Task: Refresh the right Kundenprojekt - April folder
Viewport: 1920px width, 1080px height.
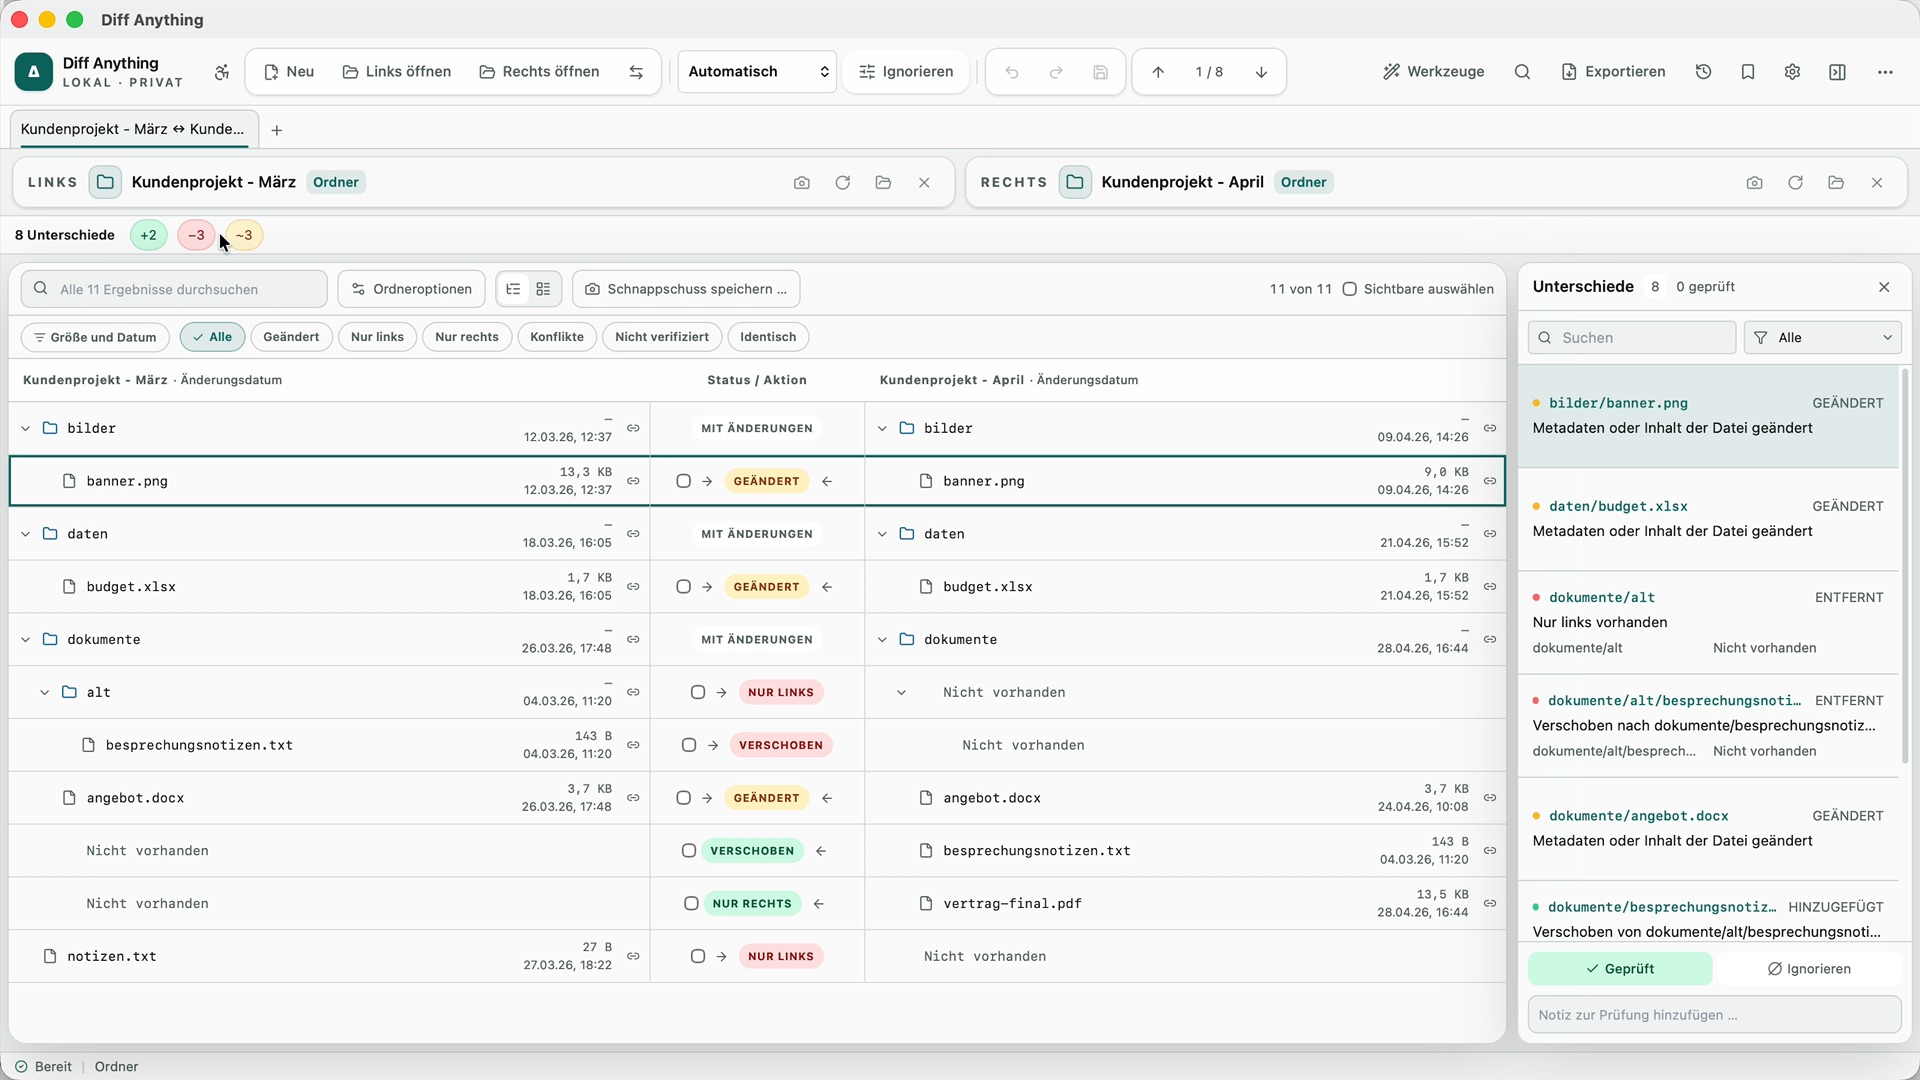Action: point(1795,182)
